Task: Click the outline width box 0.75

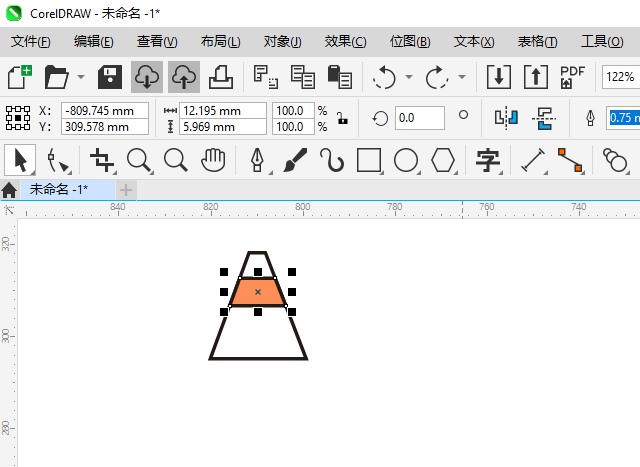Action: click(624, 118)
